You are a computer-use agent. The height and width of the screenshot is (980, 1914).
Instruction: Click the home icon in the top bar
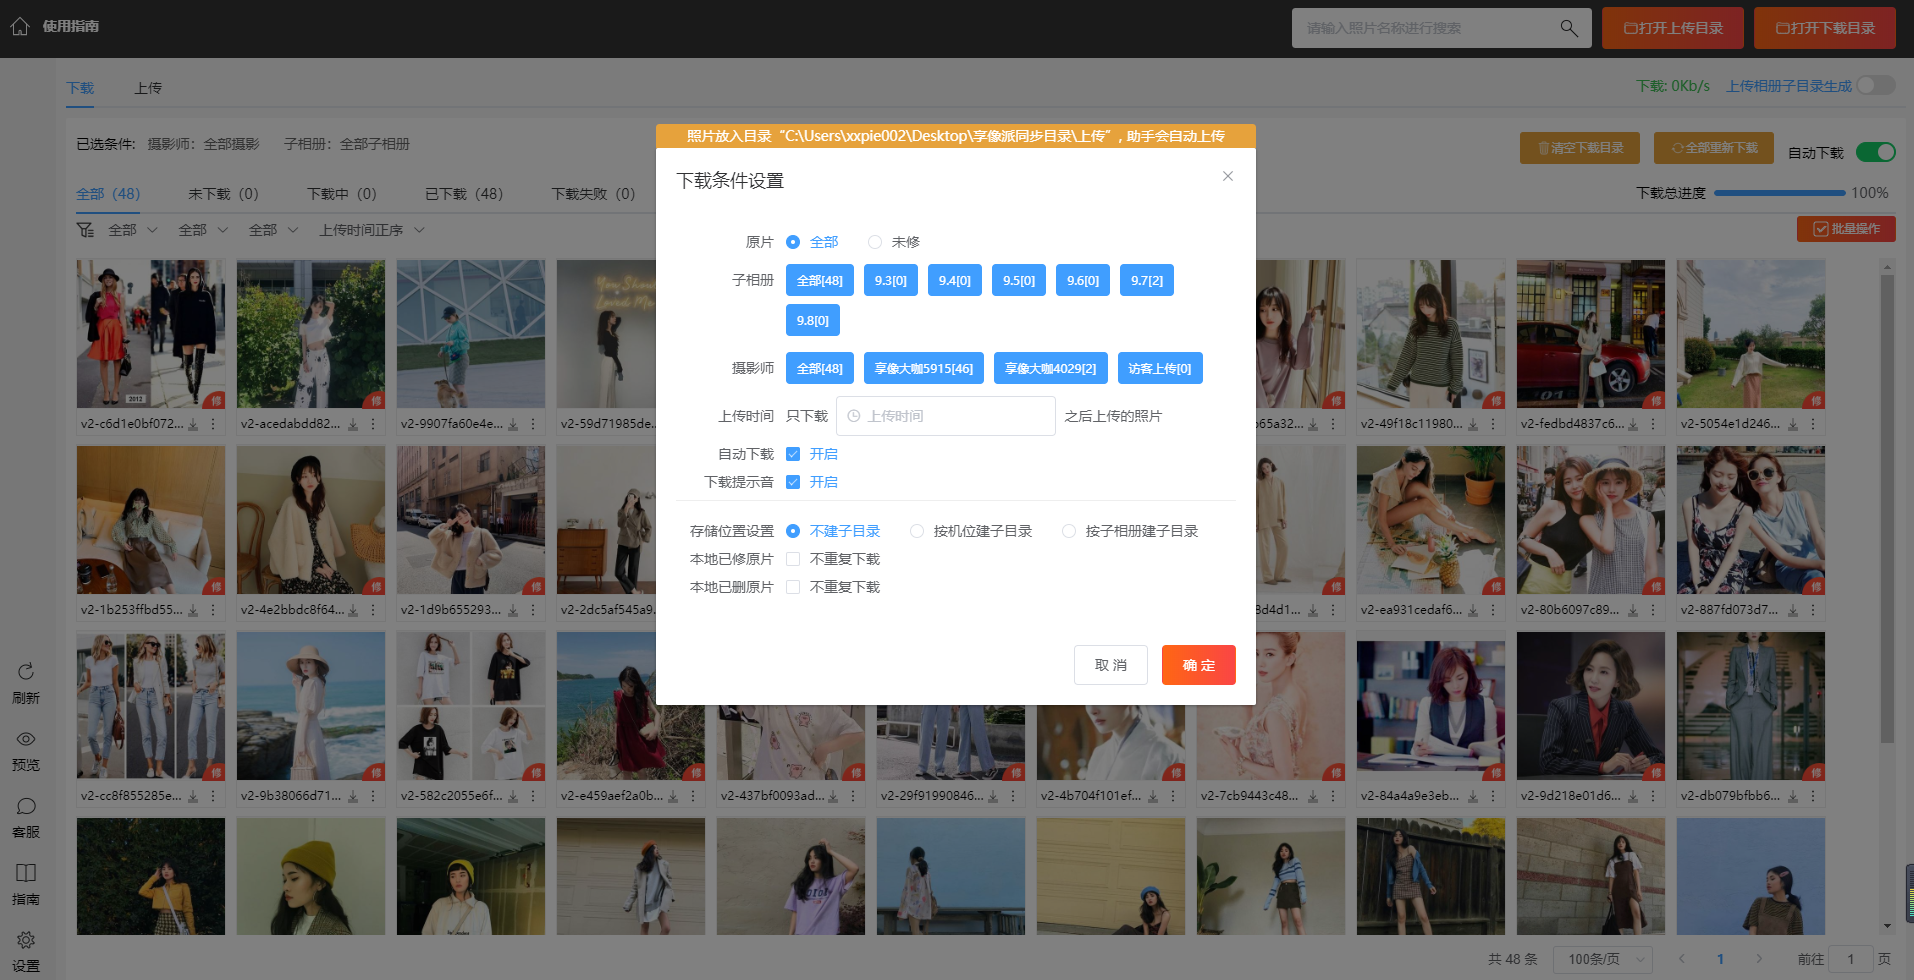pos(20,27)
